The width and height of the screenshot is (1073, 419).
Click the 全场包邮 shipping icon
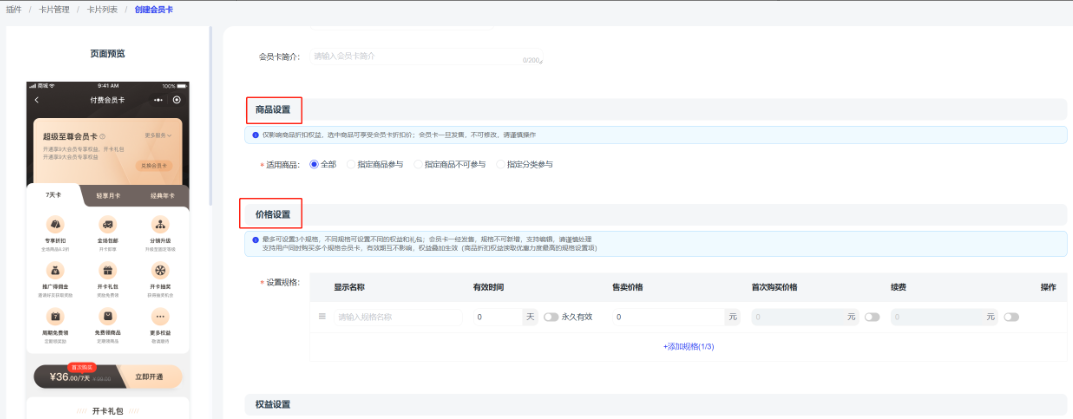point(107,224)
